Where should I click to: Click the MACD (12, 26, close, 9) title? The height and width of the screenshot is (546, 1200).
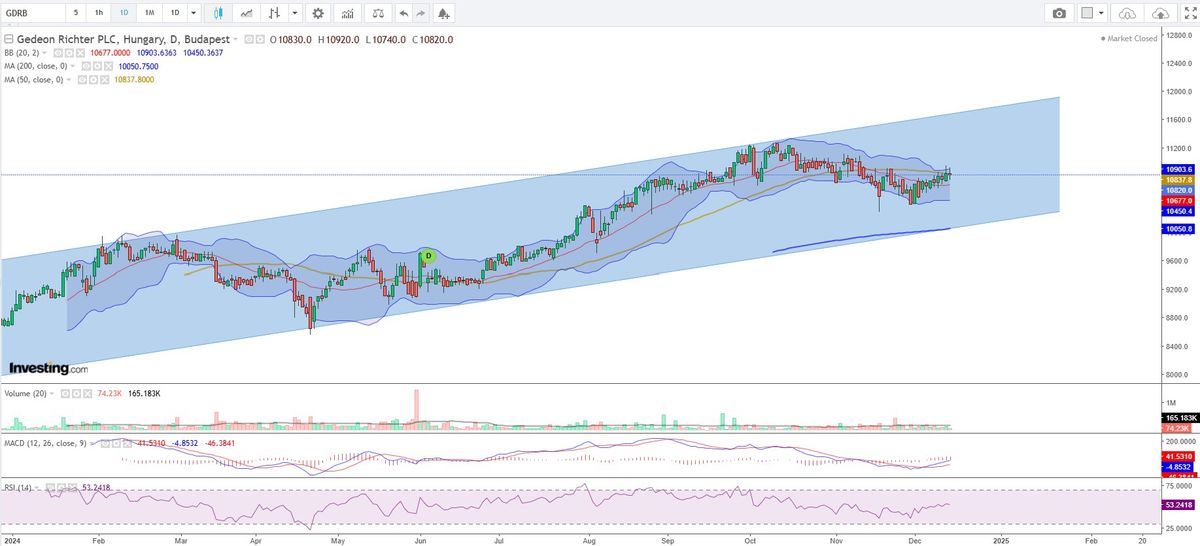tap(45, 443)
